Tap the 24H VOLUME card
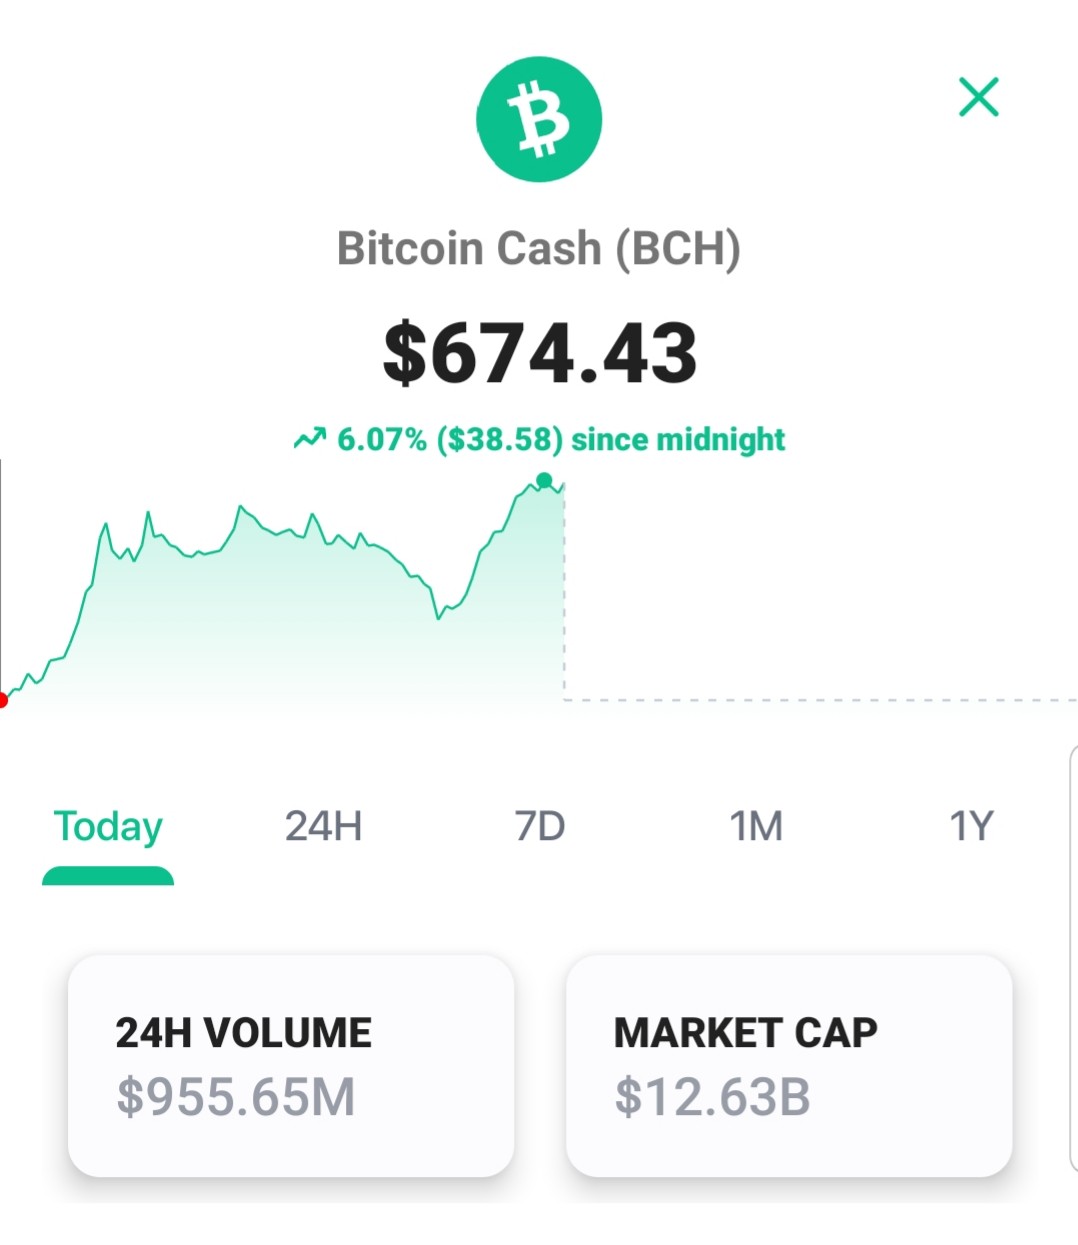The image size is (1078, 1245). (x=291, y=1066)
